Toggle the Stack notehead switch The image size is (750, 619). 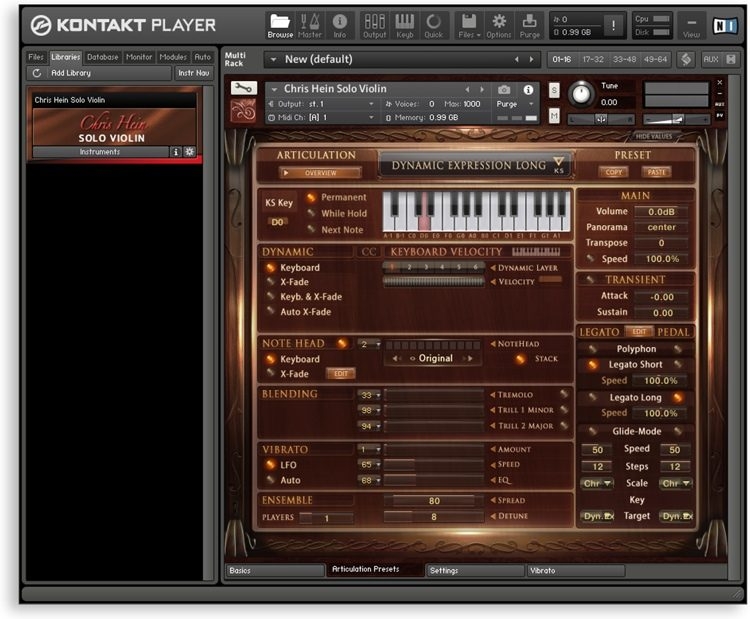(520, 359)
